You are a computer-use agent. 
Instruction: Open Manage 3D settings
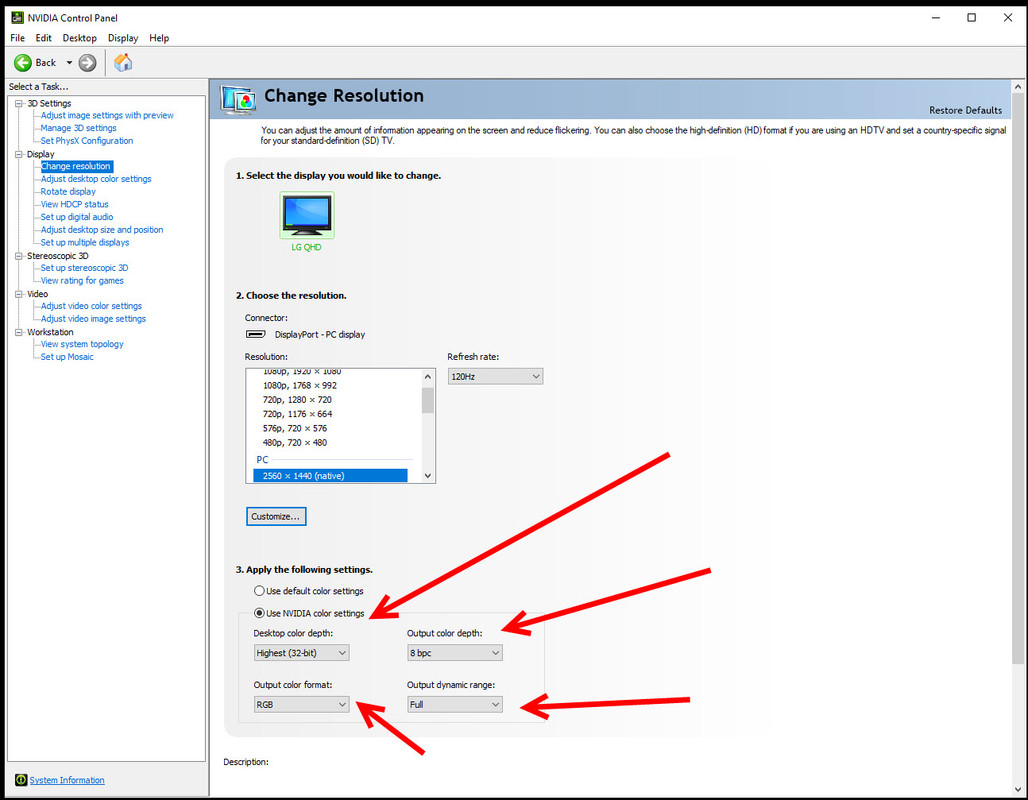point(79,128)
